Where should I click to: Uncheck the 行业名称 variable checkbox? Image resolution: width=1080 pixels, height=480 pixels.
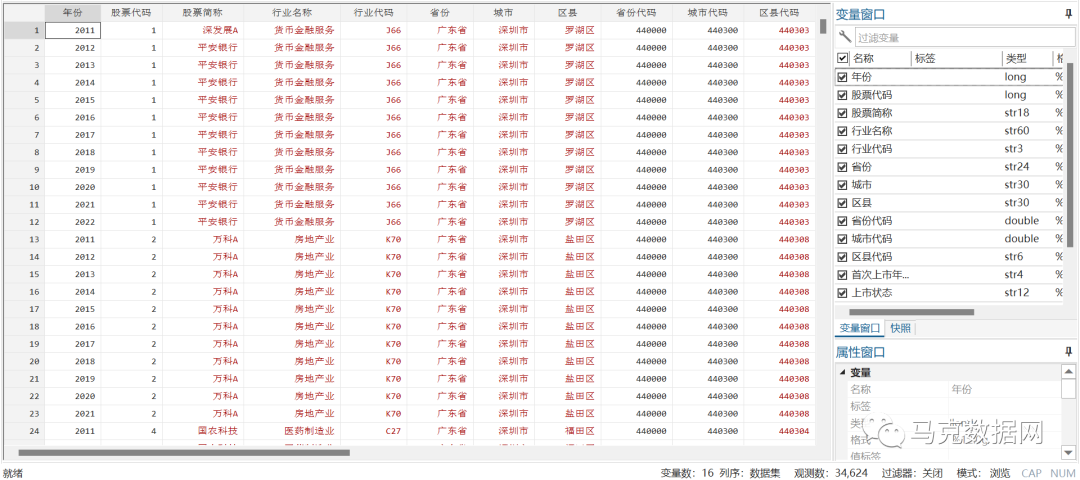click(842, 131)
